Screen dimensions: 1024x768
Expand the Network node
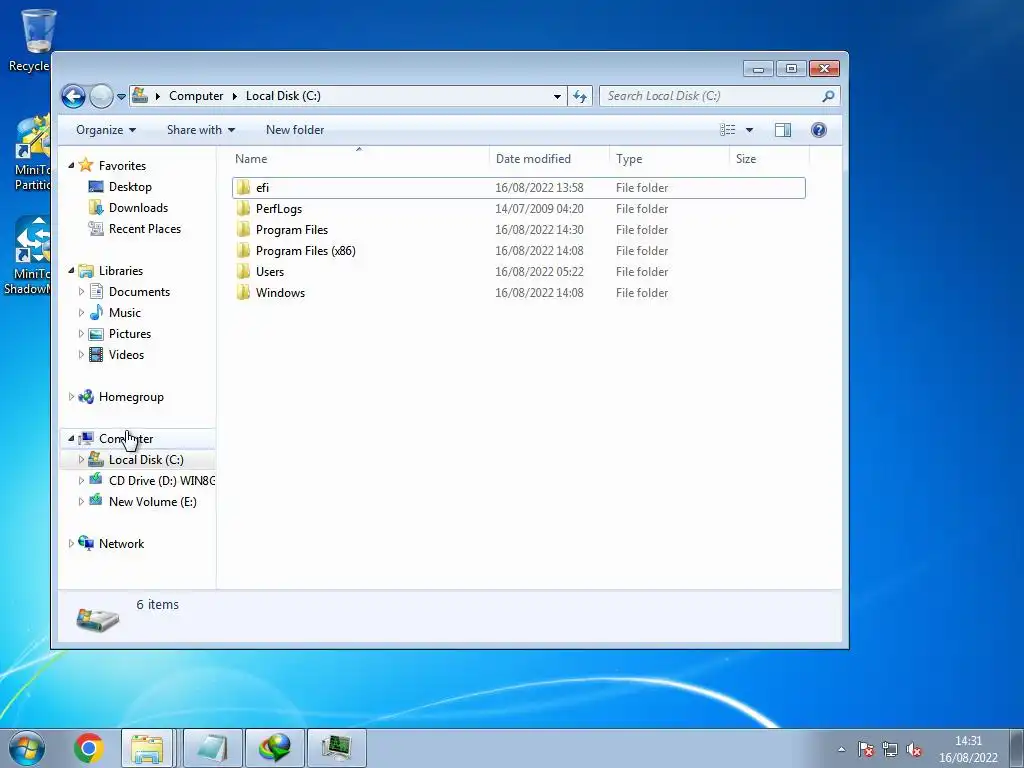[x=71, y=543]
